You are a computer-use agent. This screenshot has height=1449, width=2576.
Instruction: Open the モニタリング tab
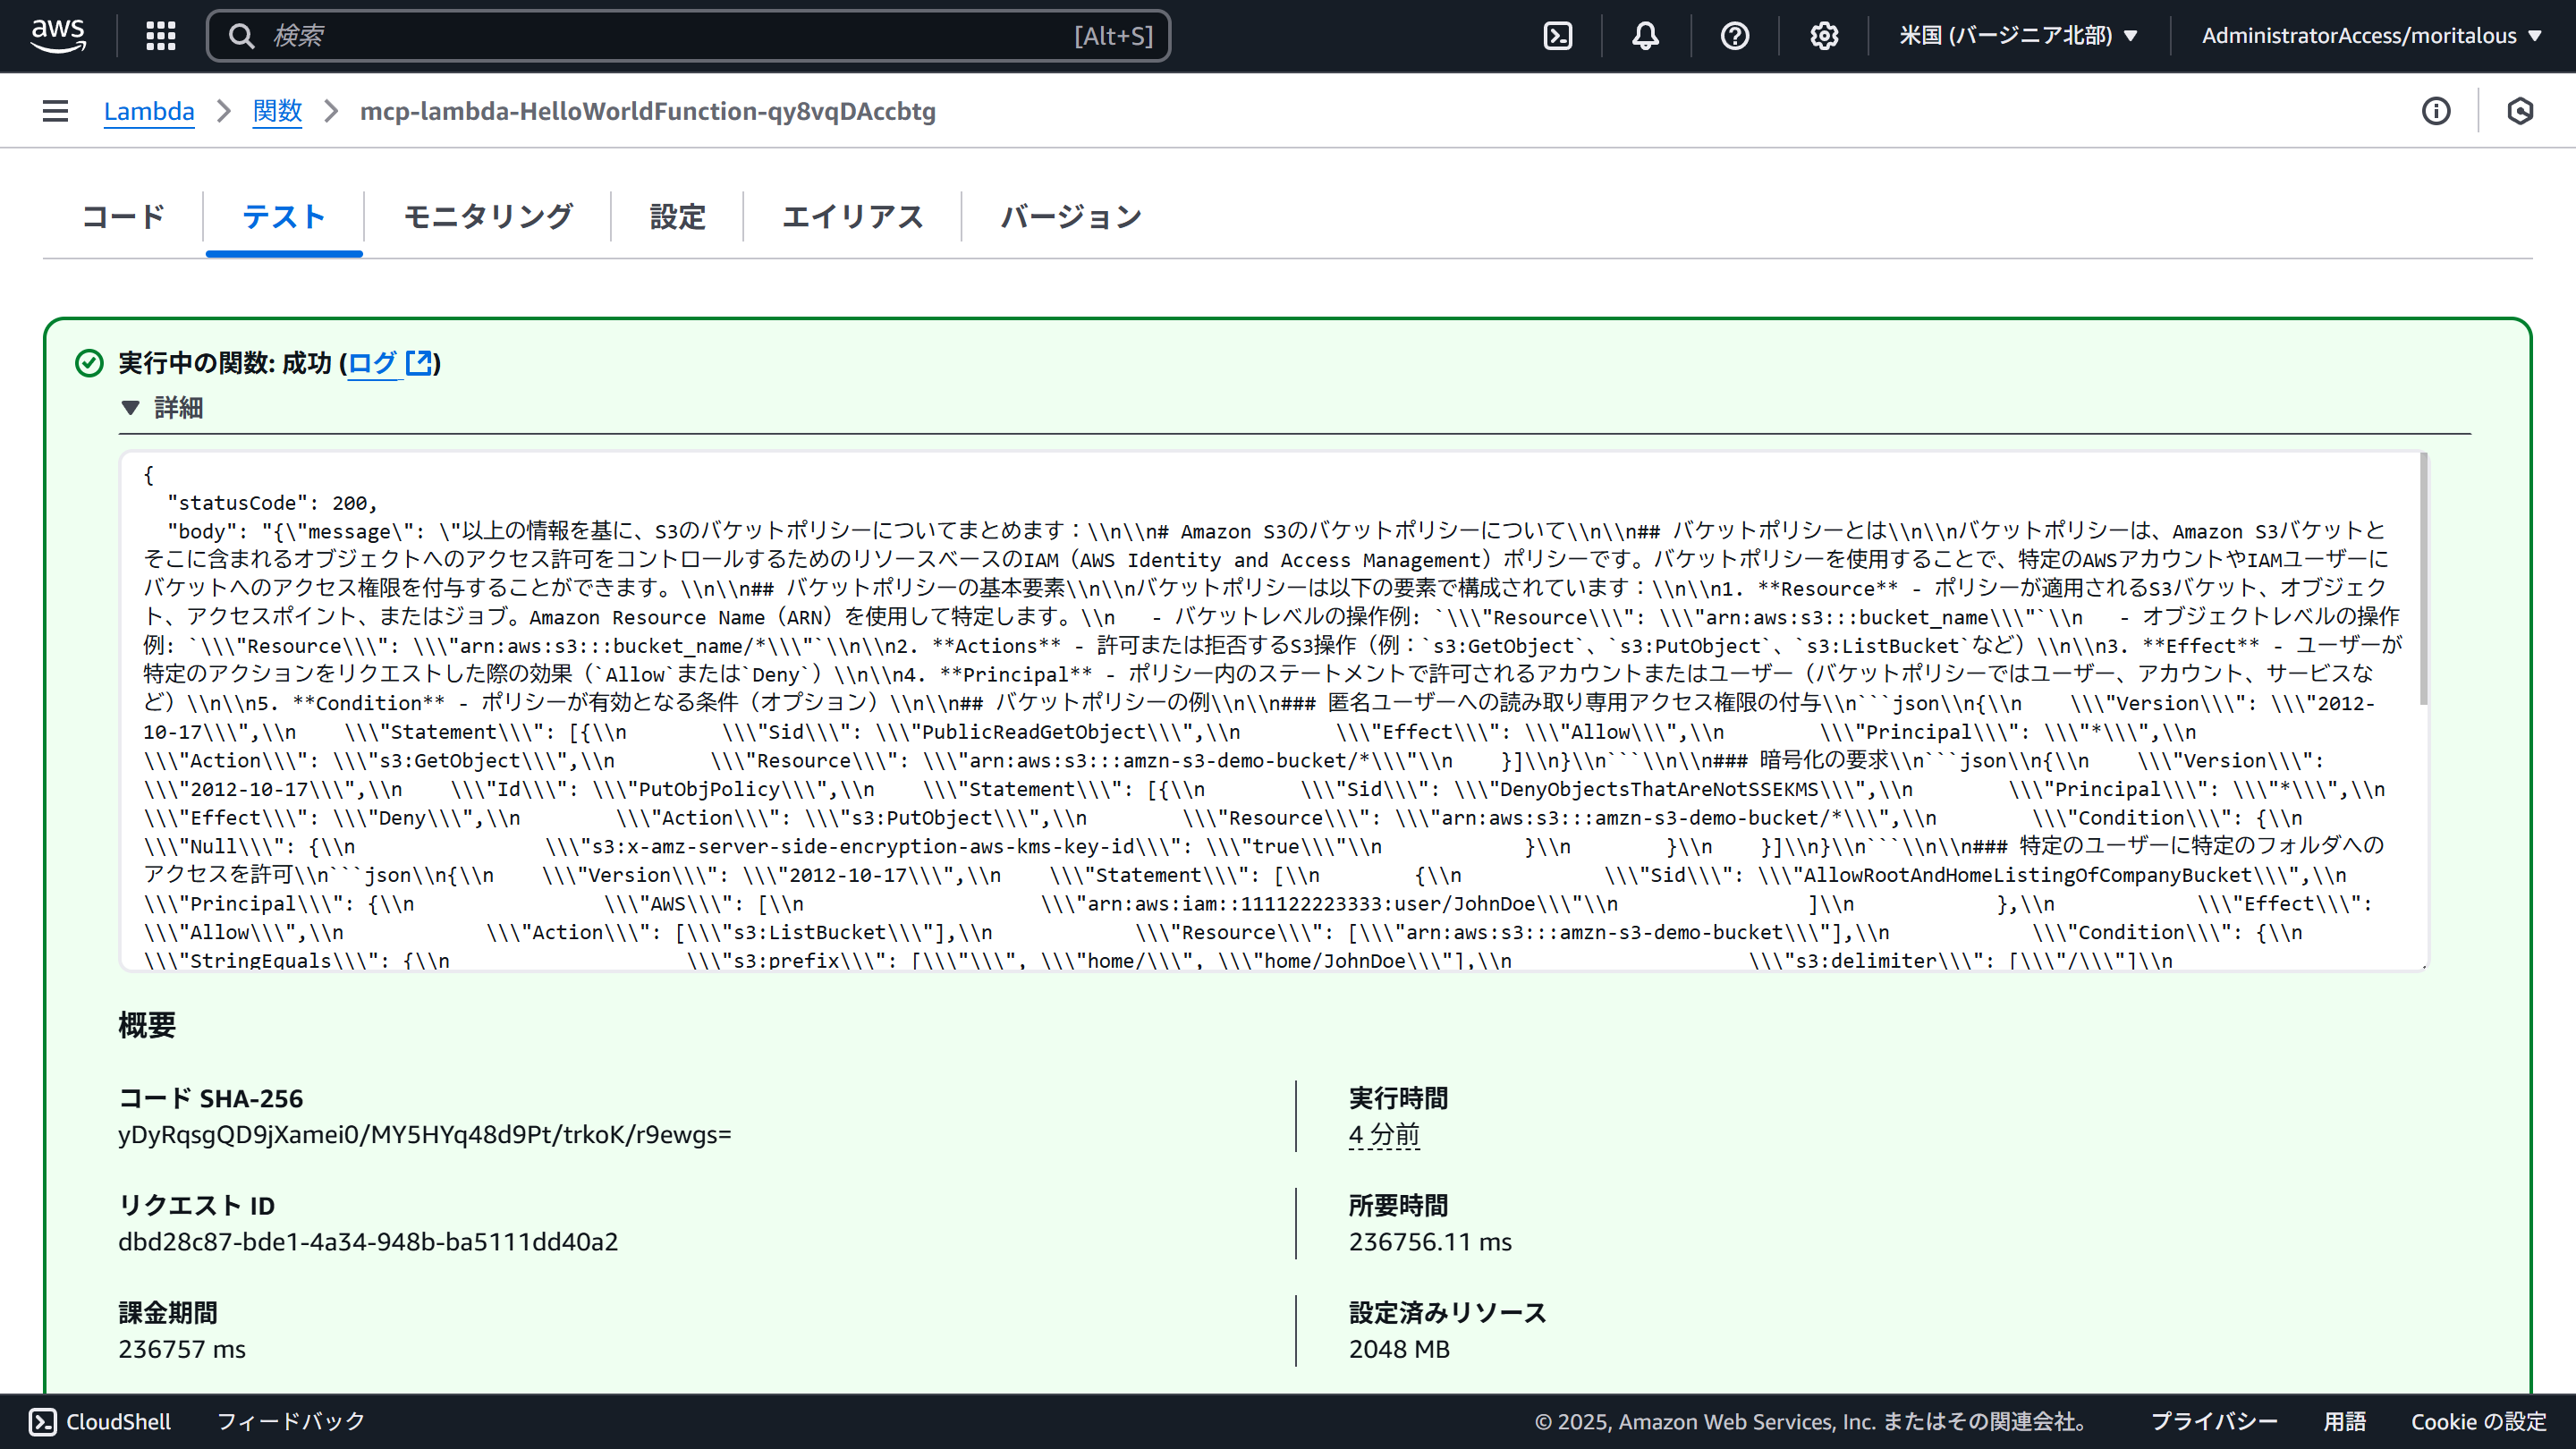pos(488,217)
